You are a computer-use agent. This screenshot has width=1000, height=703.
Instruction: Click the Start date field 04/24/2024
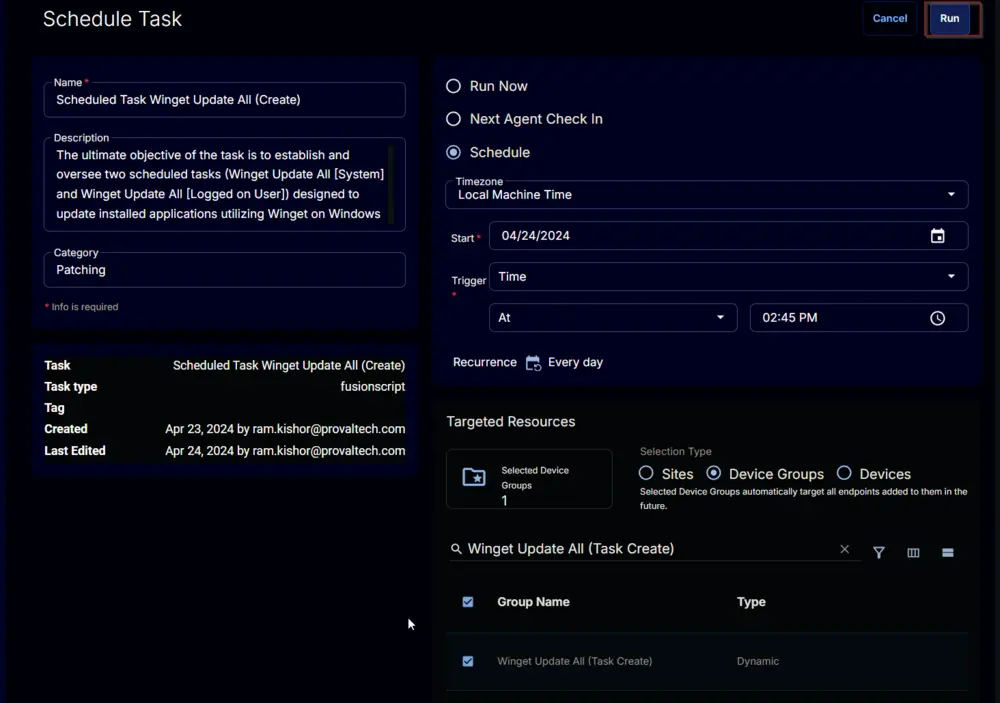pos(728,236)
